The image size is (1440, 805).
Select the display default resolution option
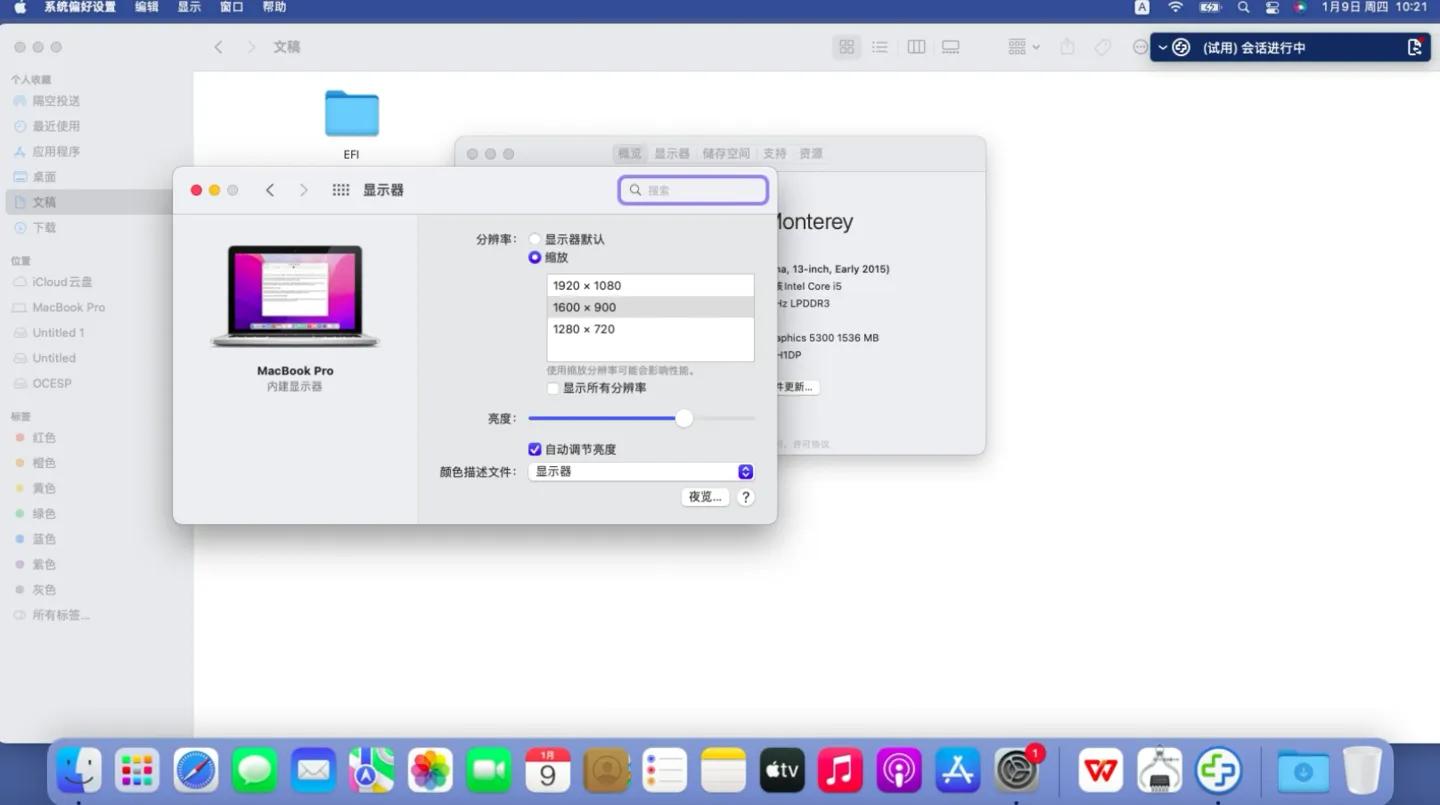535,240
